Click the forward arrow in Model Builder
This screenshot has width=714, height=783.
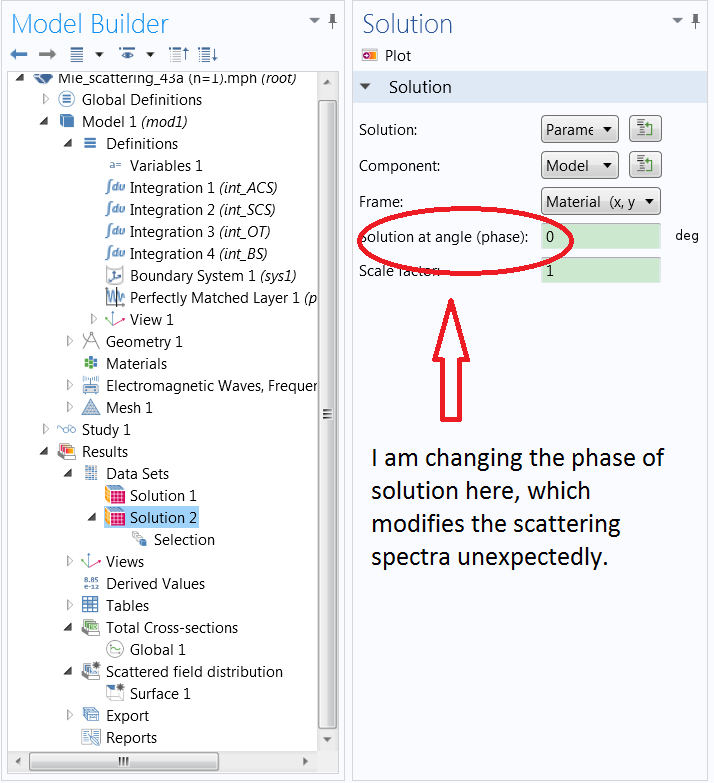46,54
